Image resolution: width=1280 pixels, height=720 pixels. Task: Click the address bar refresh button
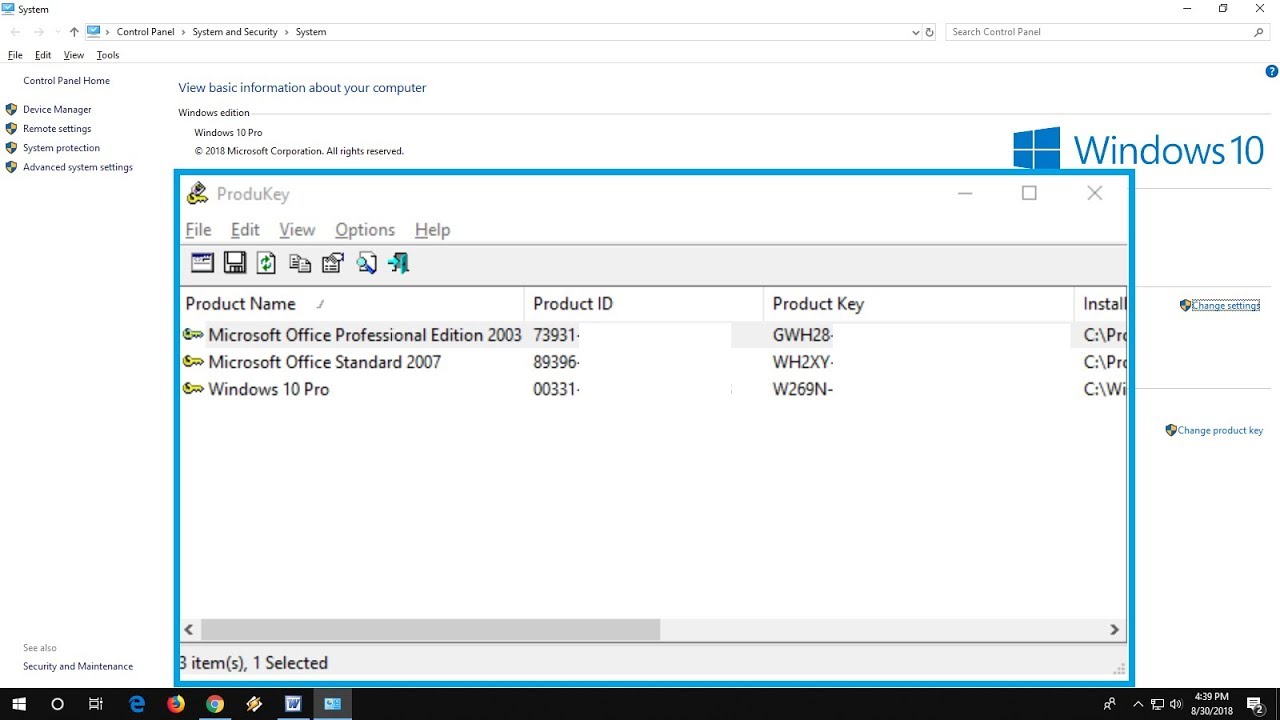[x=929, y=32]
